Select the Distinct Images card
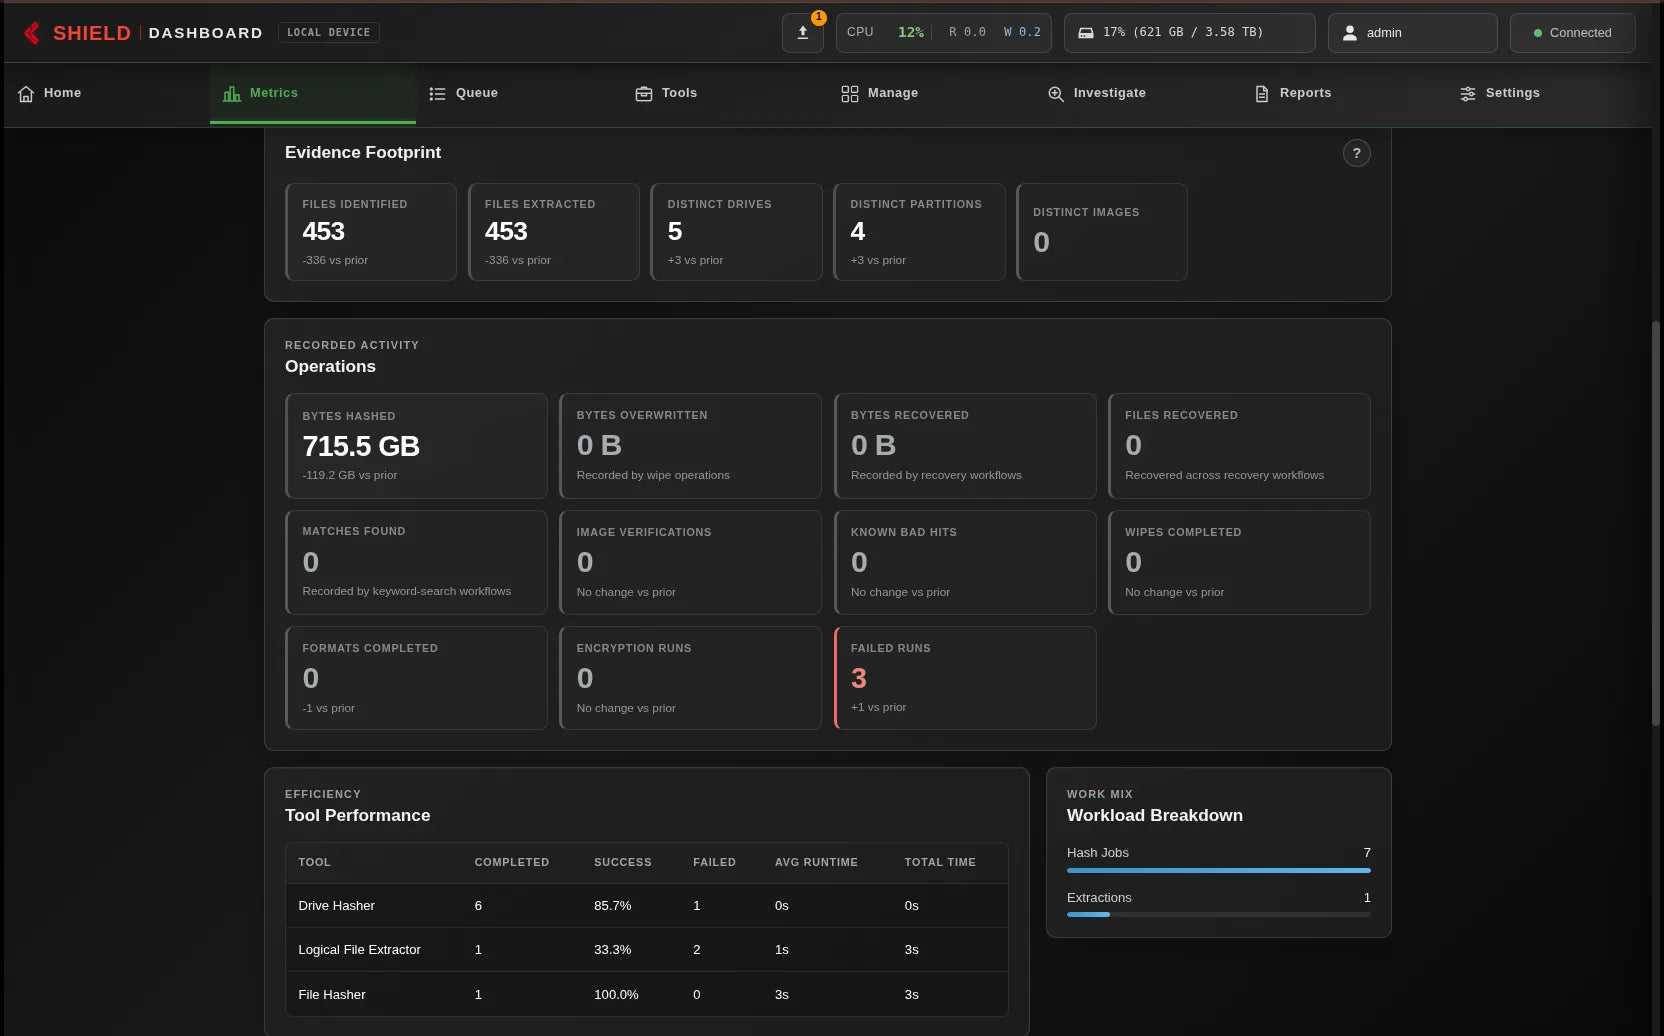This screenshot has height=1036, width=1664. coord(1102,232)
